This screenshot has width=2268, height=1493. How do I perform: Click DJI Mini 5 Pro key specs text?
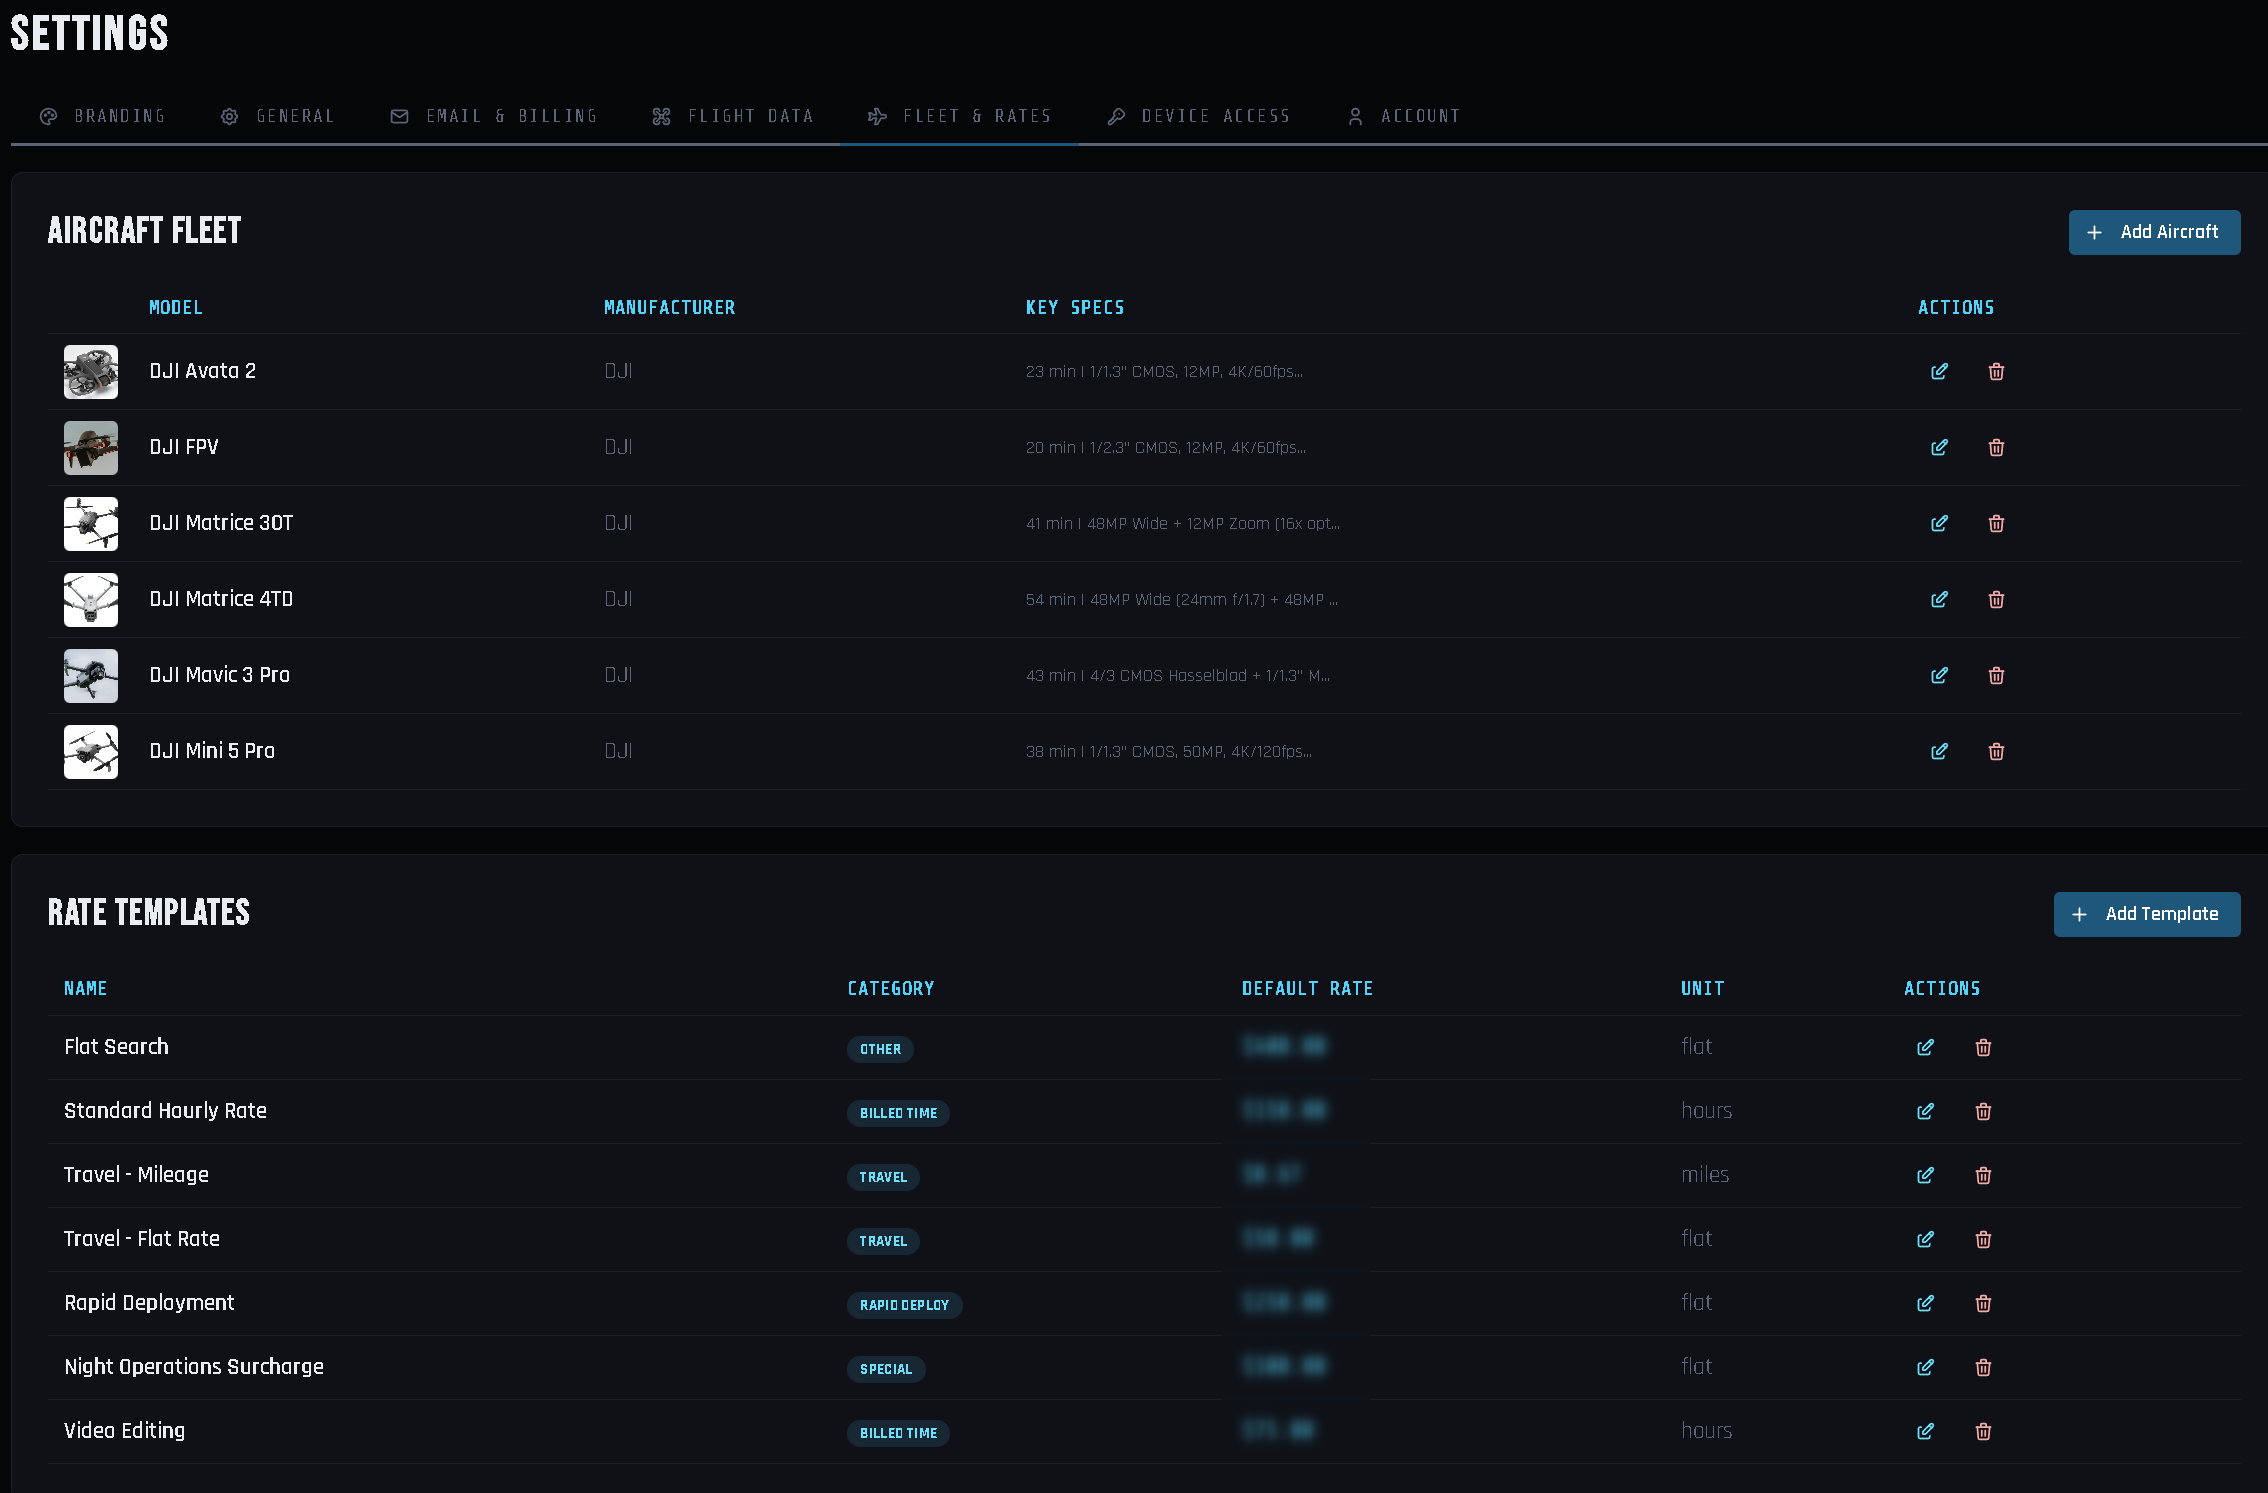[1169, 751]
